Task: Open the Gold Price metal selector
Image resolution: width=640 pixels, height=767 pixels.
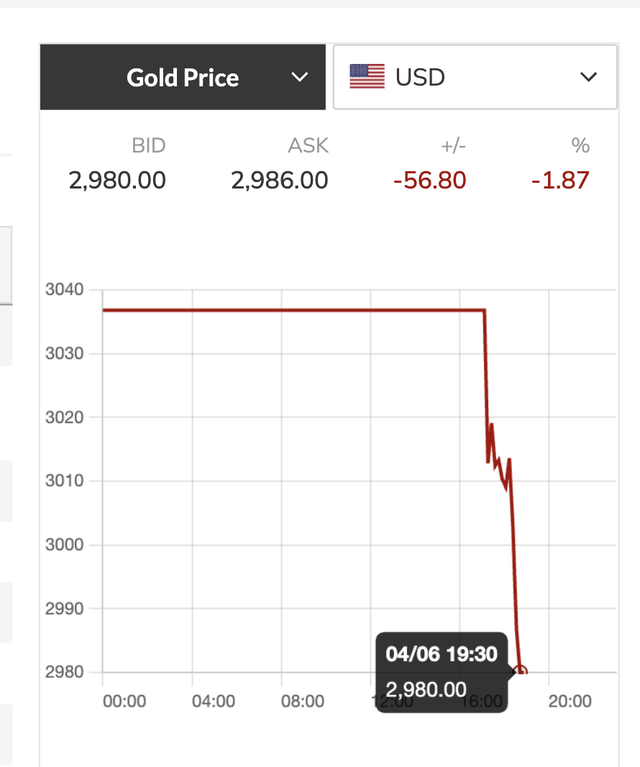Action: click(x=183, y=77)
